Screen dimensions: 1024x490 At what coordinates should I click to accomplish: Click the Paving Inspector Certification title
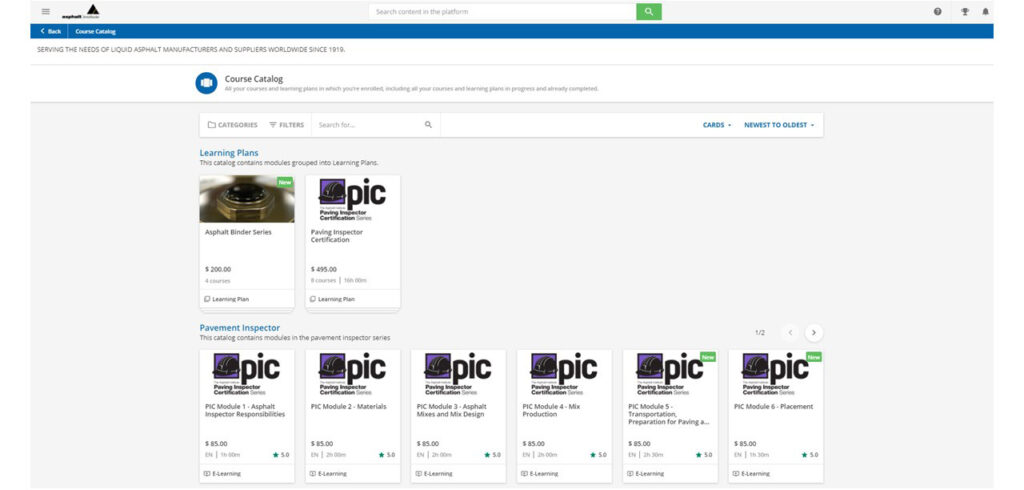pyautogui.click(x=337, y=236)
